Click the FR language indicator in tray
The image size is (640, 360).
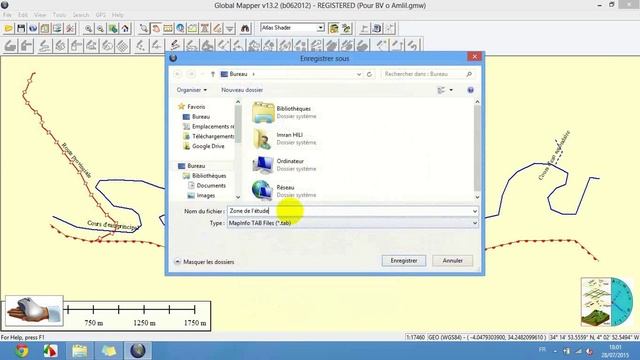pos(542,350)
